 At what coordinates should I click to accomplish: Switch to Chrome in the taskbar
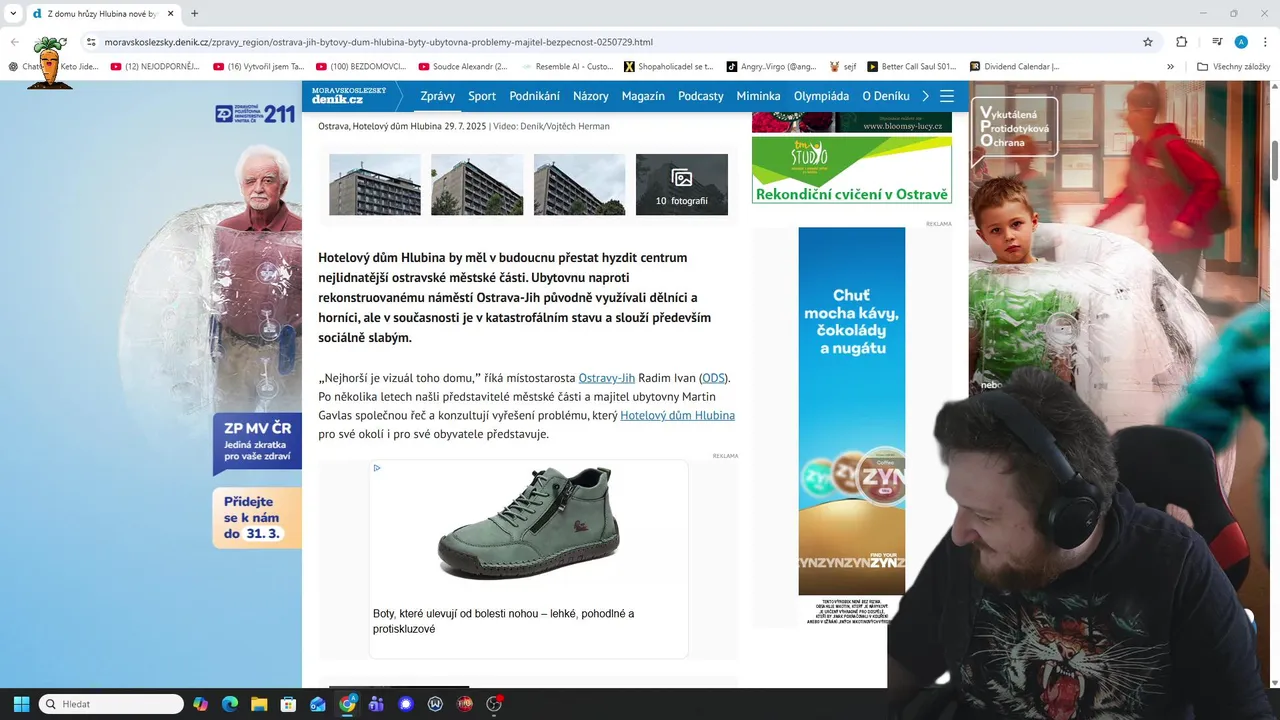click(x=347, y=704)
